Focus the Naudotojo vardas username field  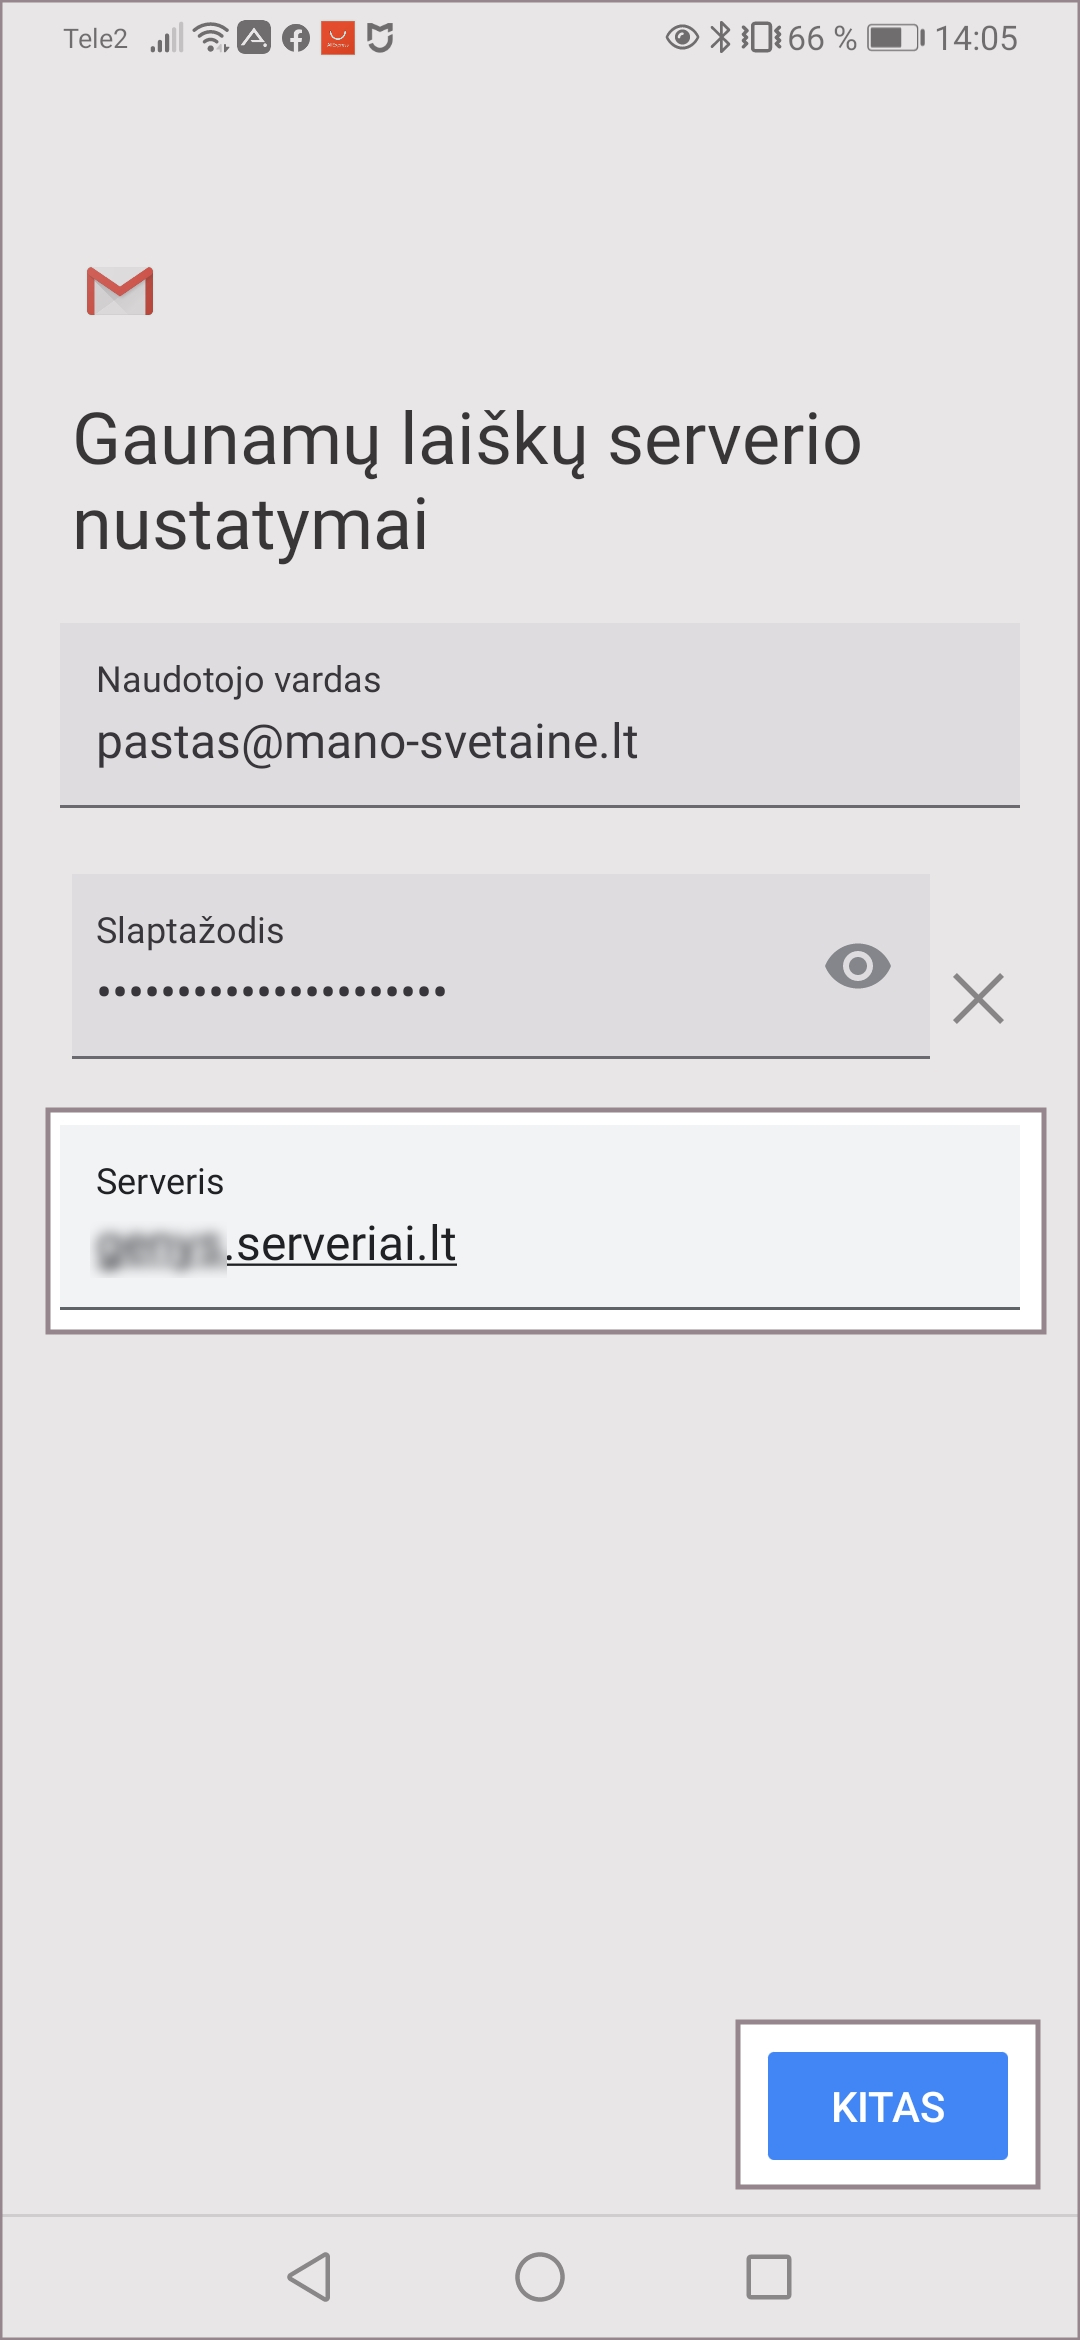point(540,716)
